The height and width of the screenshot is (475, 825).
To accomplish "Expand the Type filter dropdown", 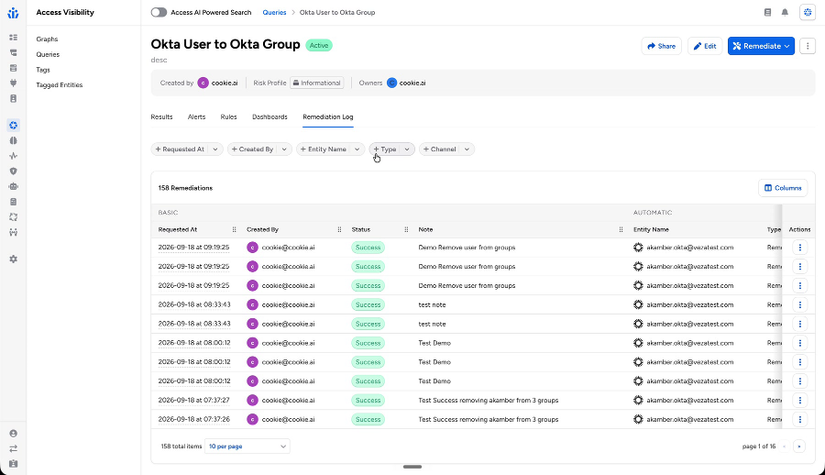I will coord(407,149).
